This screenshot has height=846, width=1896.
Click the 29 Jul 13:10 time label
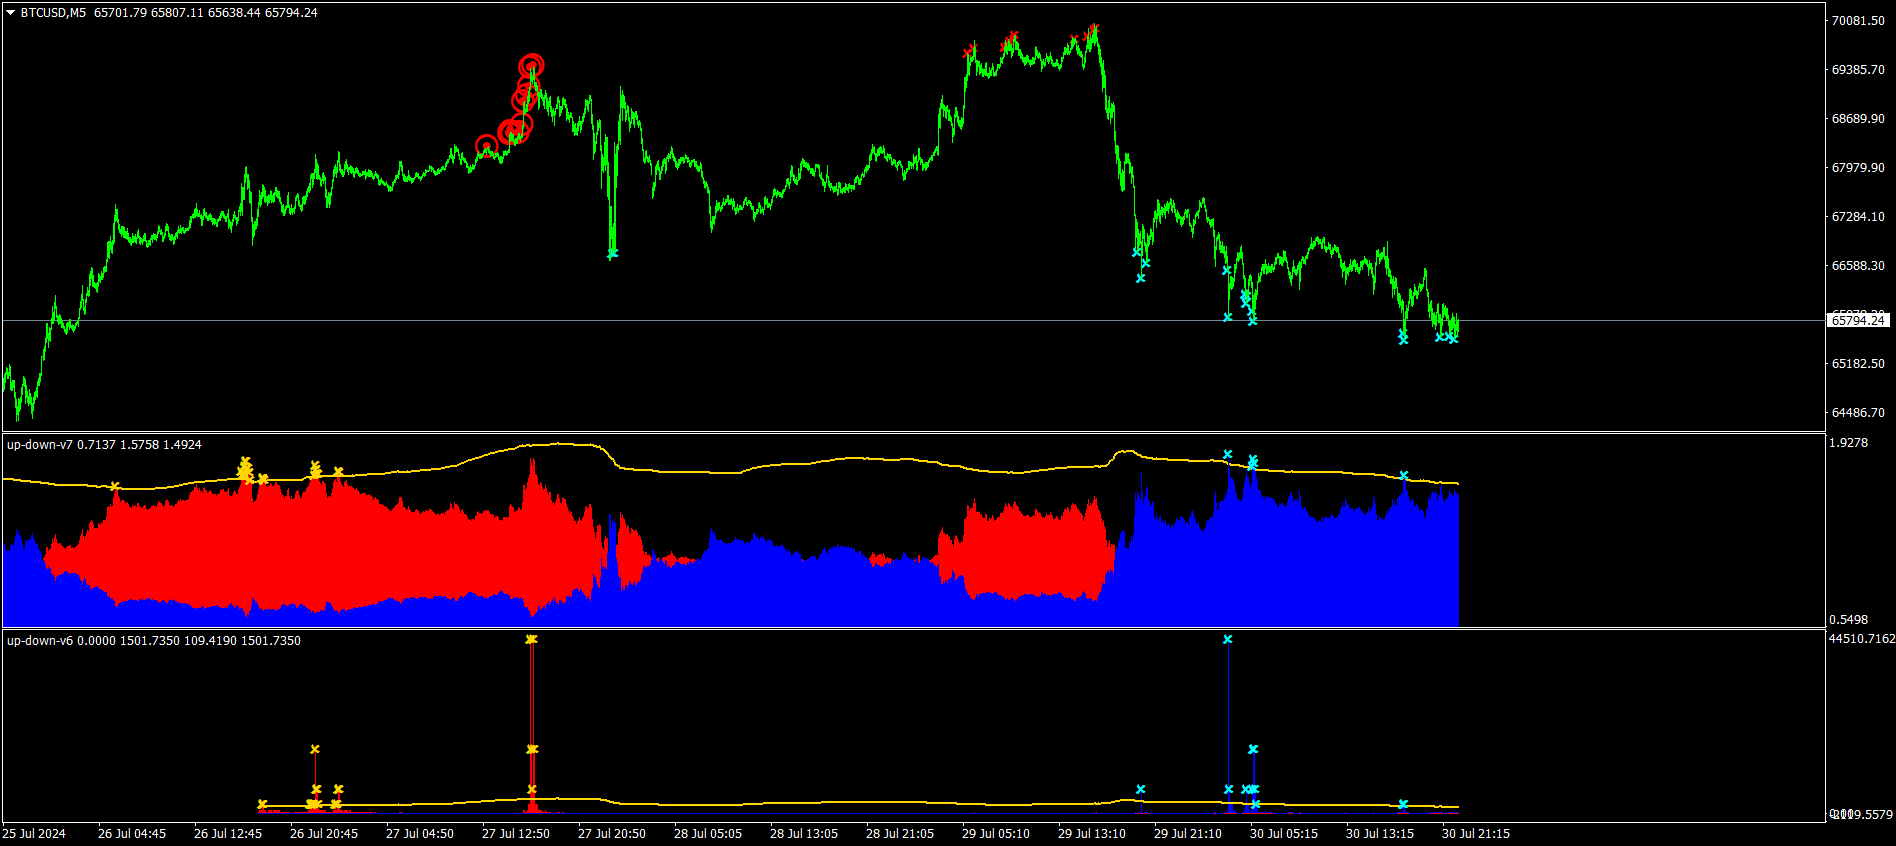(1092, 834)
